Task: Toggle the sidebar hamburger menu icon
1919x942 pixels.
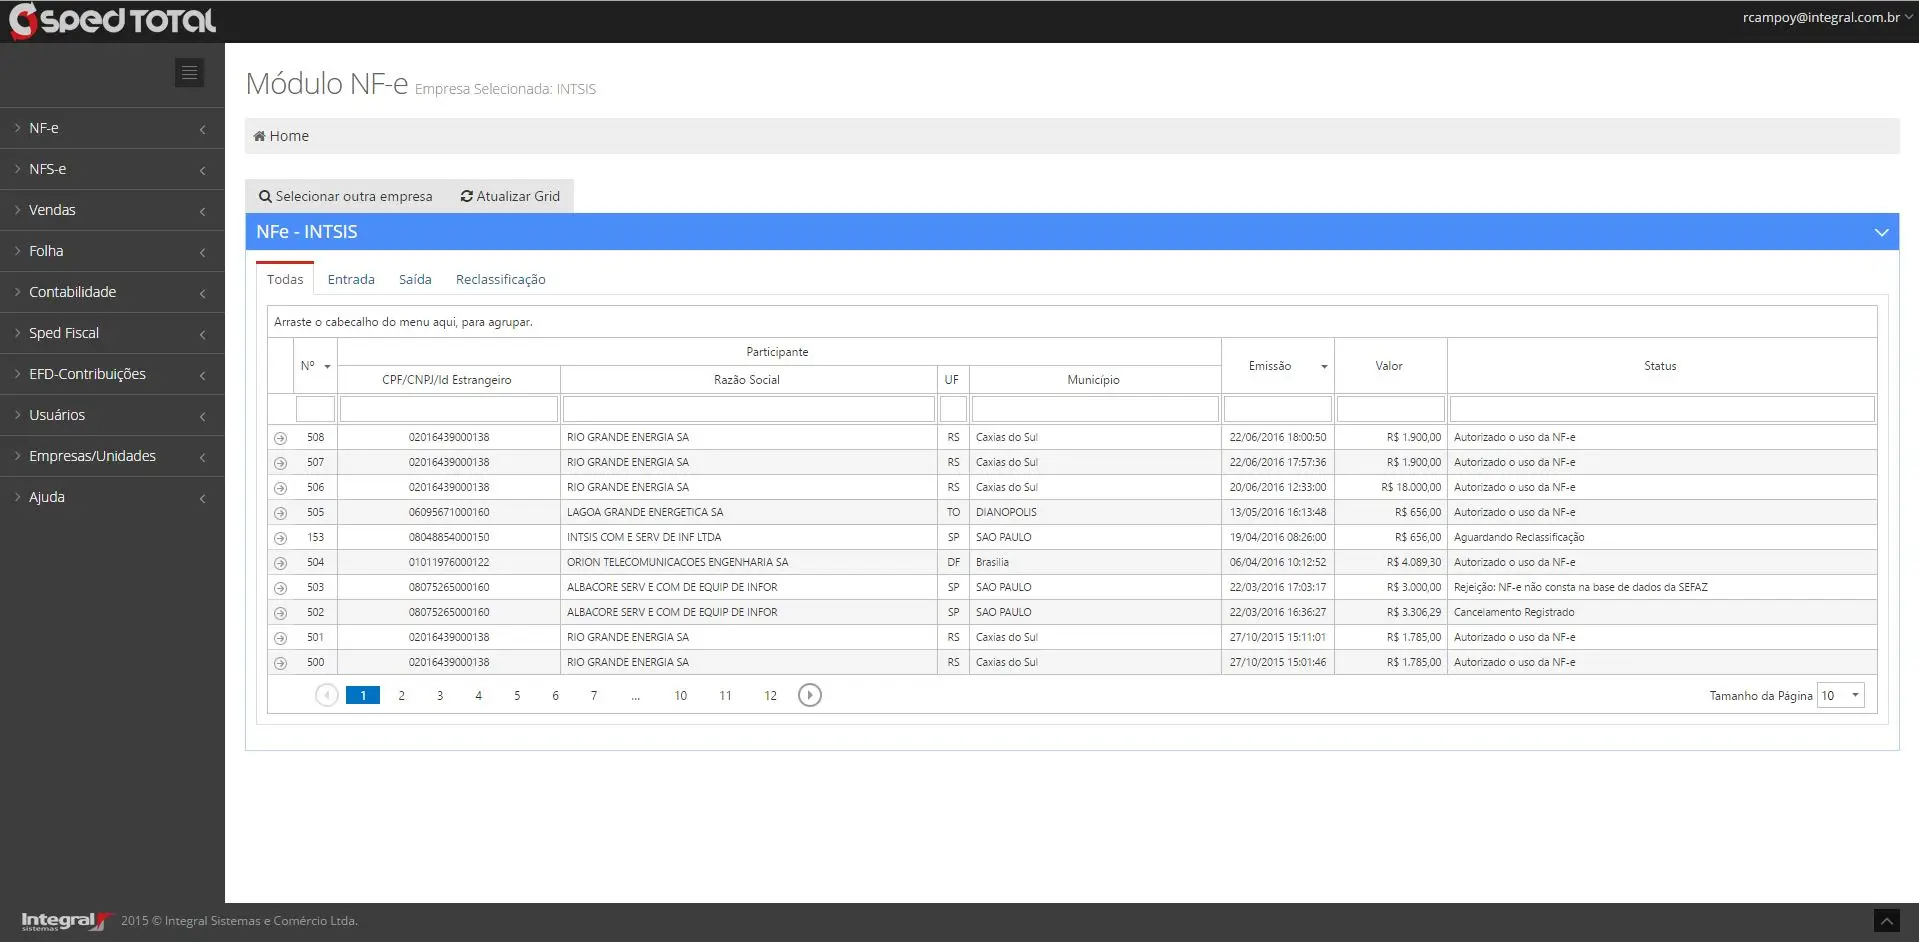Action: (189, 73)
